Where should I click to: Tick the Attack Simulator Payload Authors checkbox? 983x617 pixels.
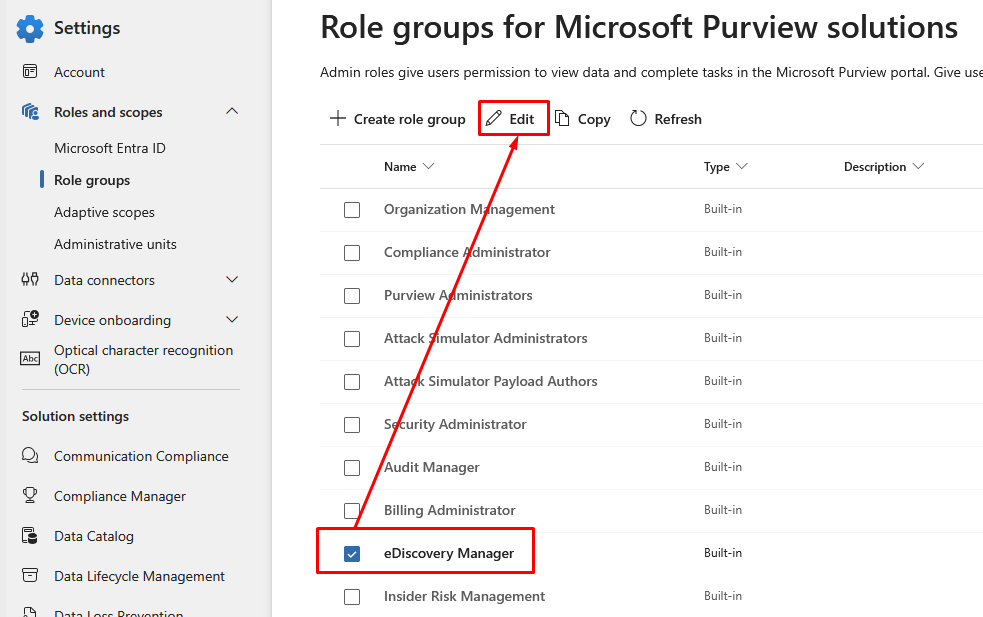[x=352, y=382]
